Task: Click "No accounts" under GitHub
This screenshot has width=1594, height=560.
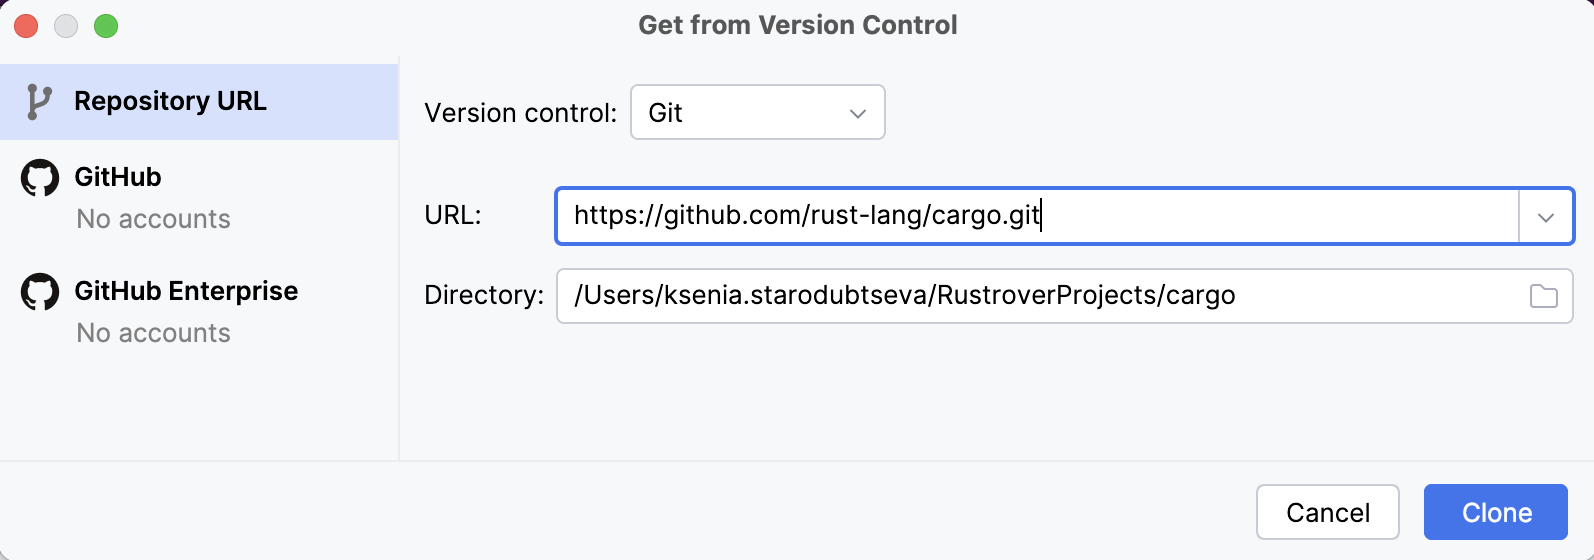Action: tap(153, 219)
